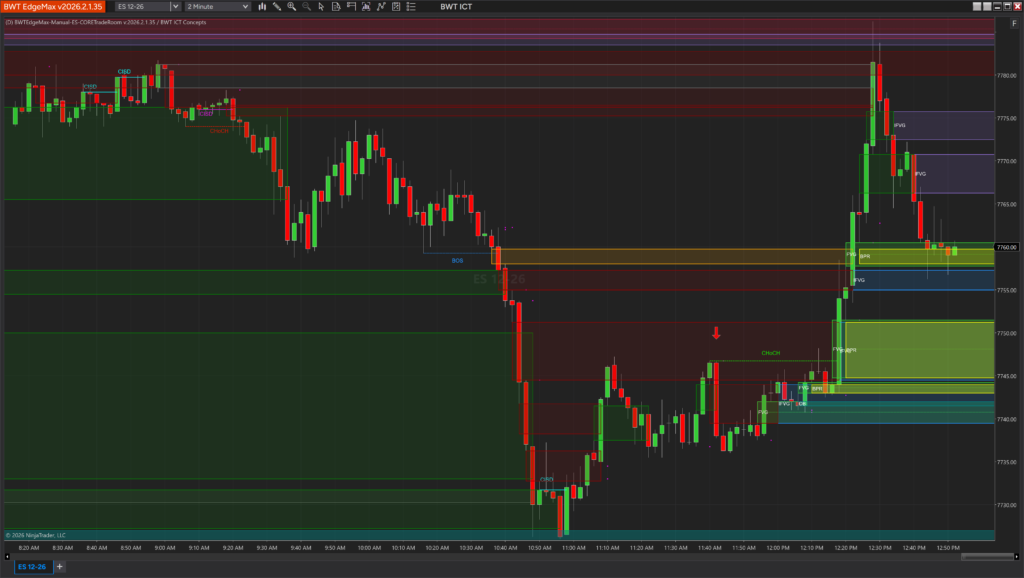Click the right scroll arrow of time axis
The height and width of the screenshot is (578, 1024).
coord(1016,556)
